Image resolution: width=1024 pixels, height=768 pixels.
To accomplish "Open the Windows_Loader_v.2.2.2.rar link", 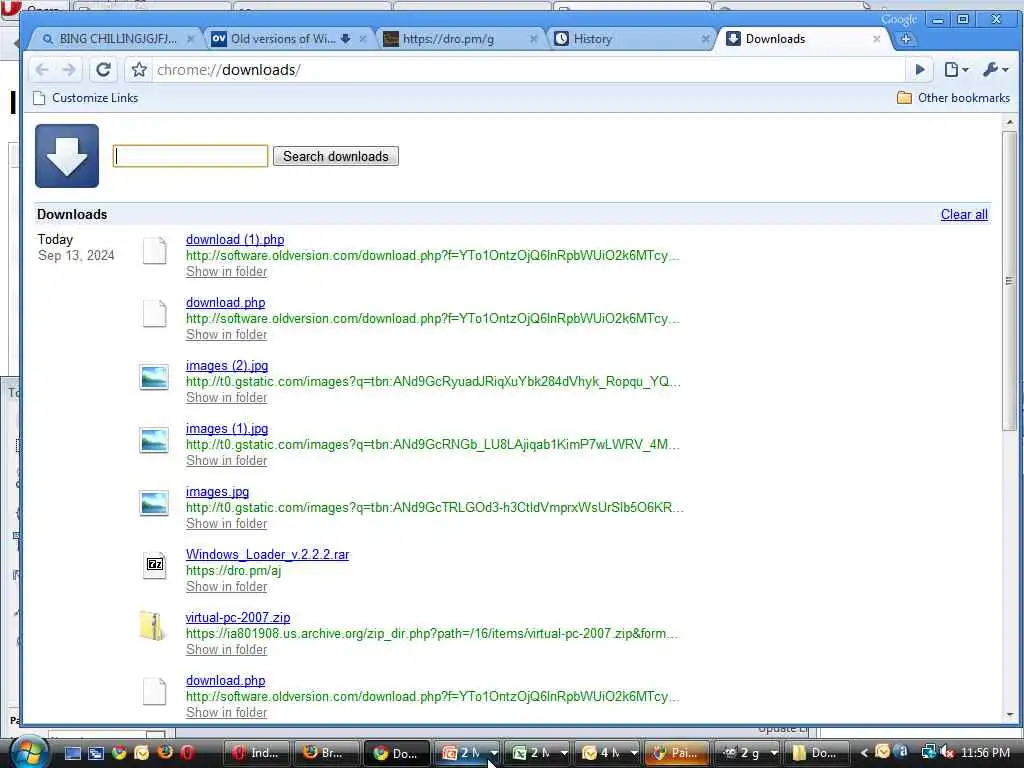I will [267, 554].
